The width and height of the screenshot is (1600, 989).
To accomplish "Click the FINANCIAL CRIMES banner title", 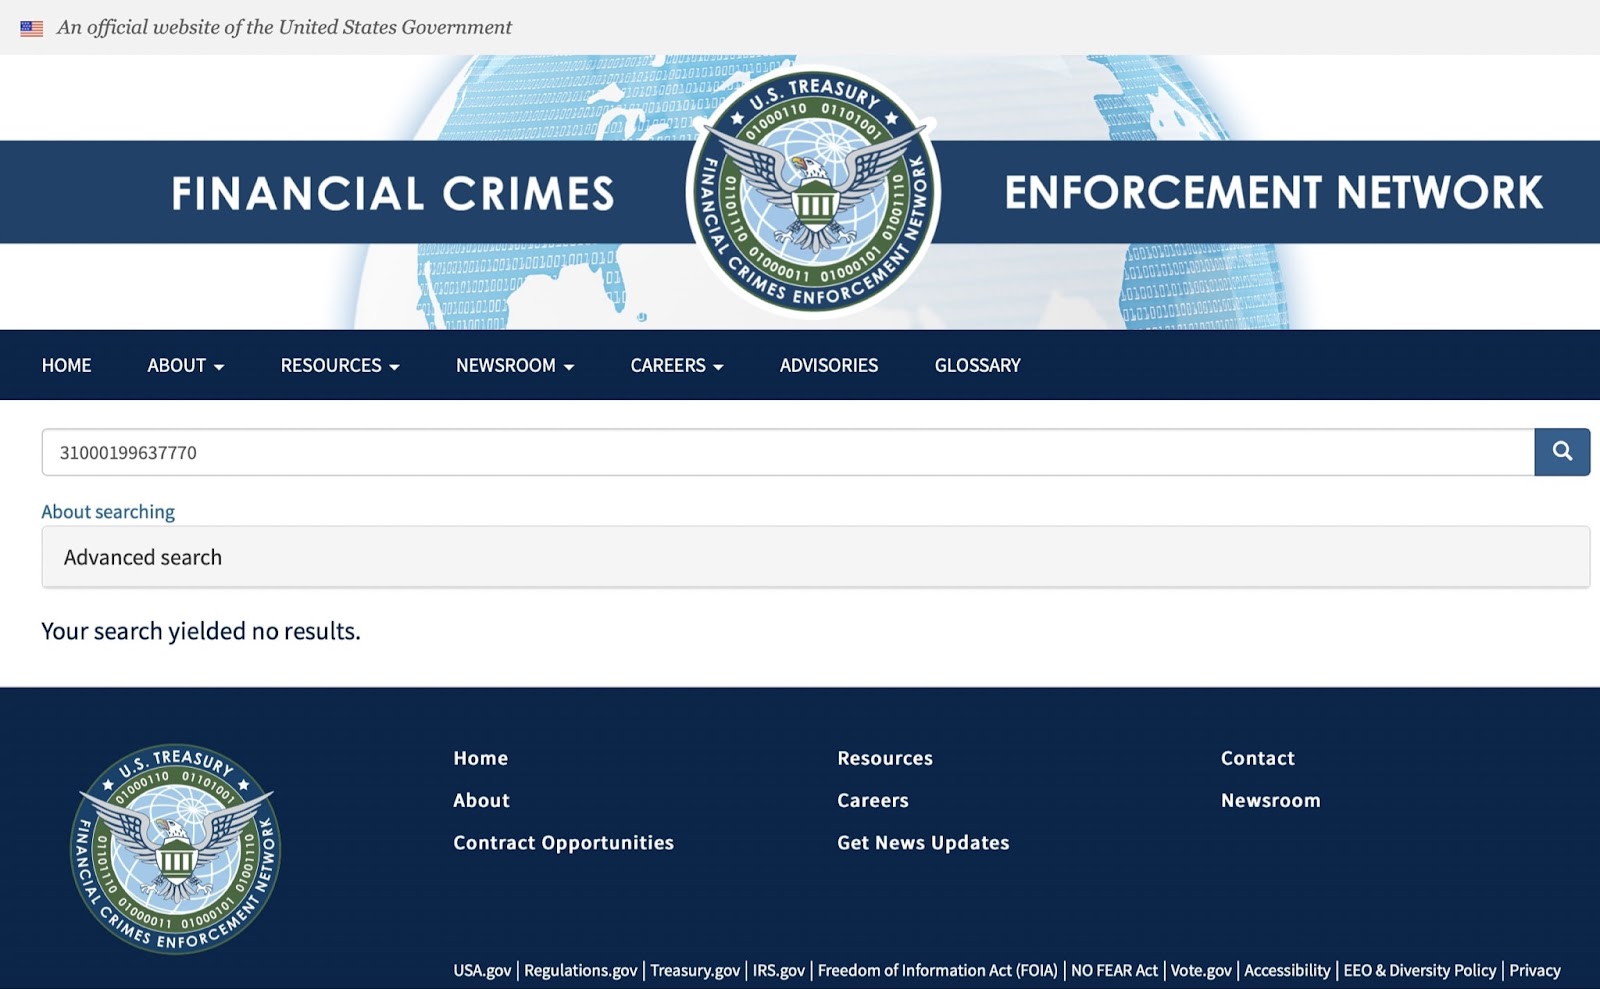I will pos(393,193).
